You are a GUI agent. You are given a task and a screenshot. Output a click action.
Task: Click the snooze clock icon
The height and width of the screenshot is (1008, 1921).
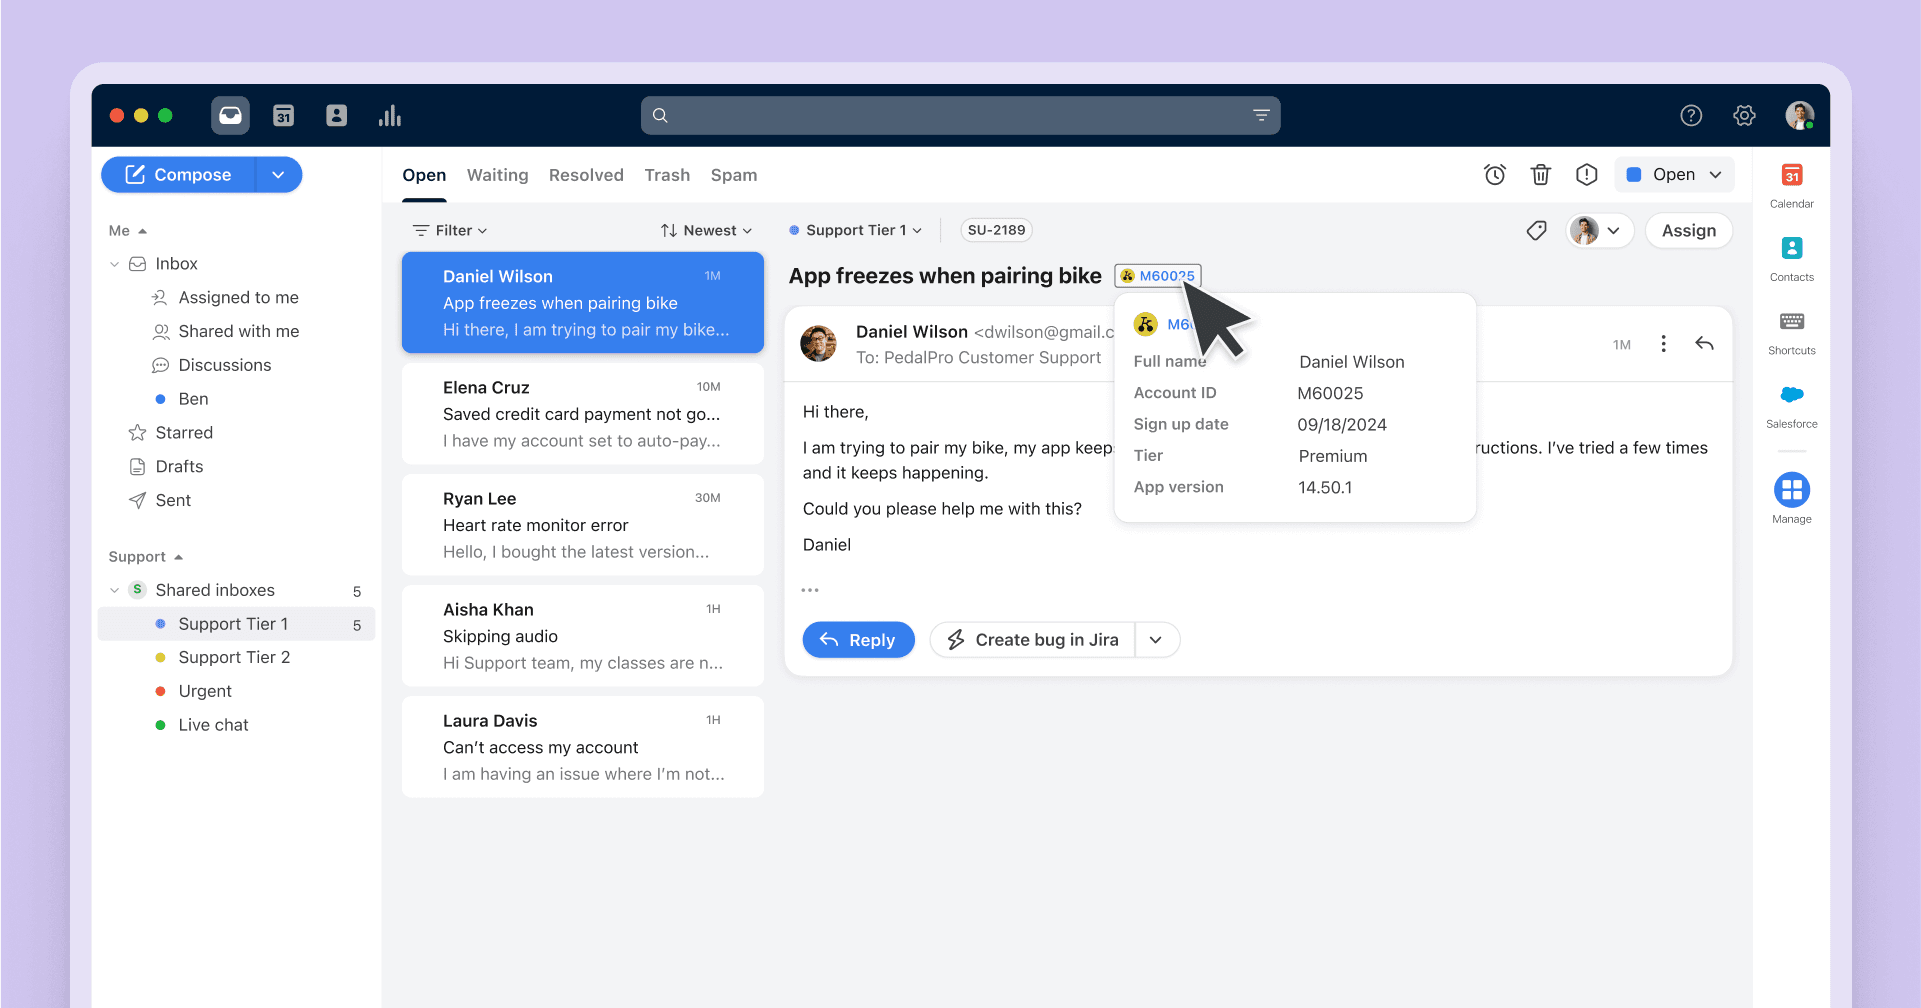(1494, 175)
